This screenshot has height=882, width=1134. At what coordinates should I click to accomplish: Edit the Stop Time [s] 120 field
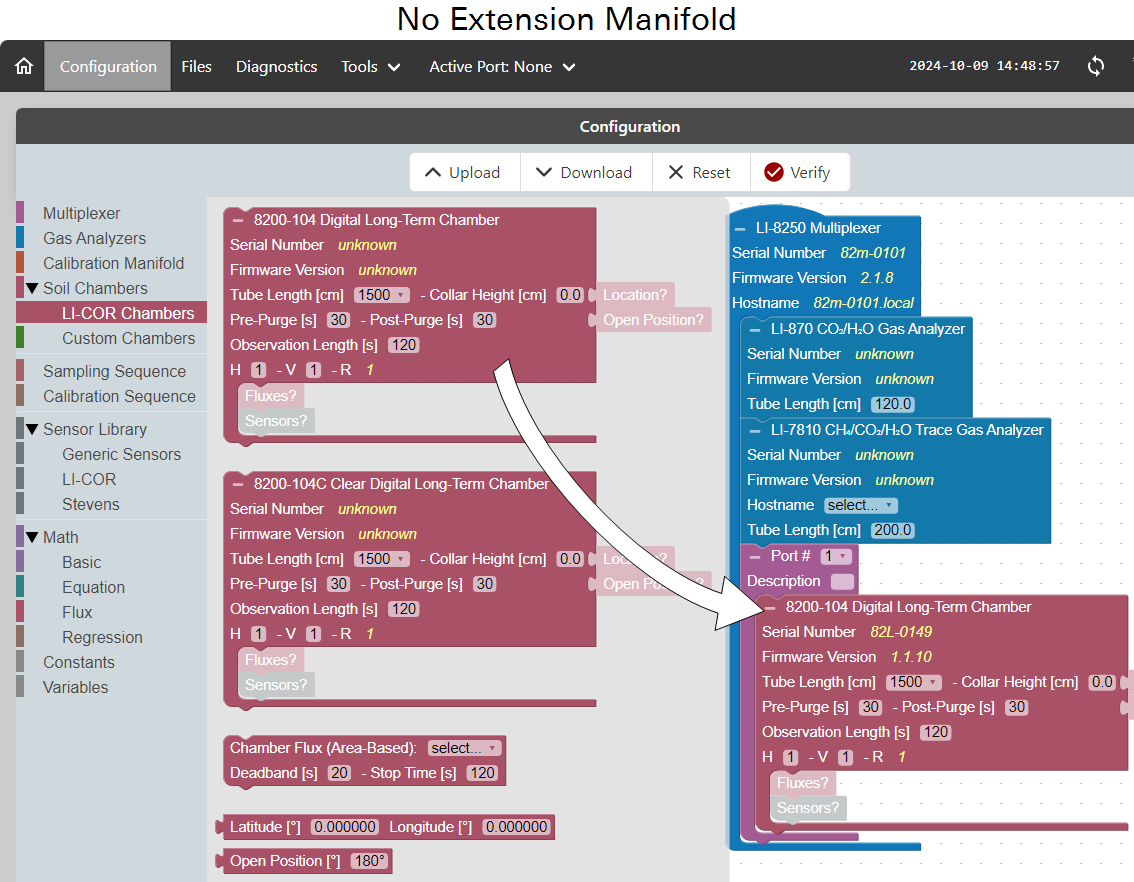[482, 773]
